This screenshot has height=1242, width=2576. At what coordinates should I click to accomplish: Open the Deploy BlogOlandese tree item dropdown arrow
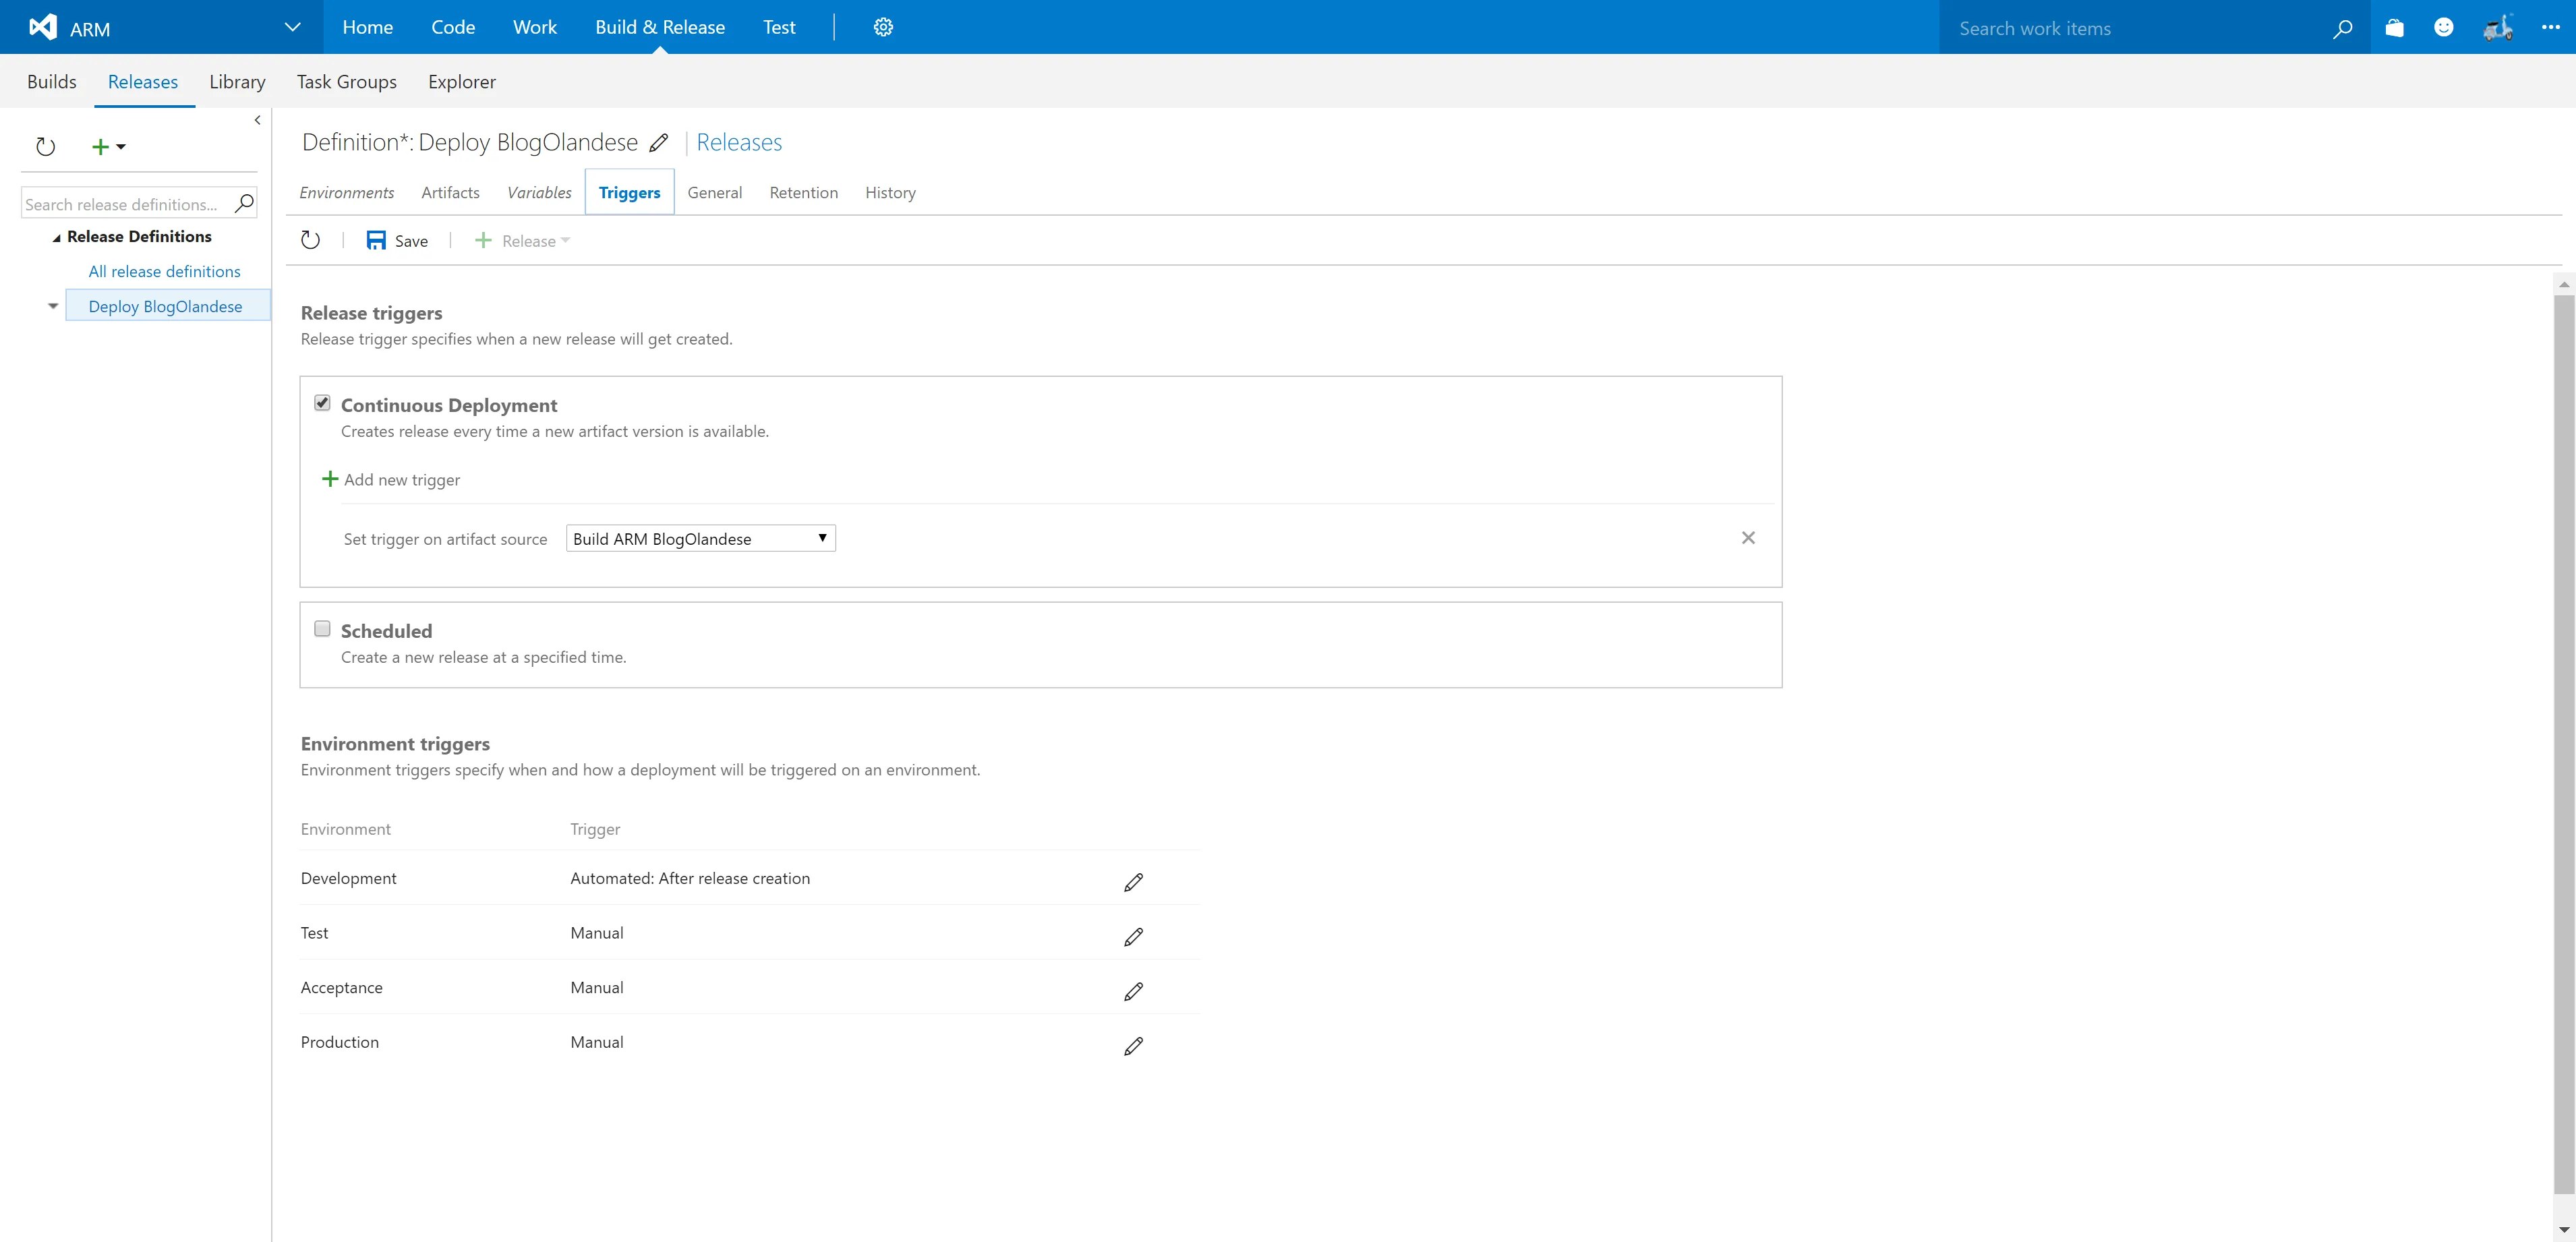tap(53, 306)
